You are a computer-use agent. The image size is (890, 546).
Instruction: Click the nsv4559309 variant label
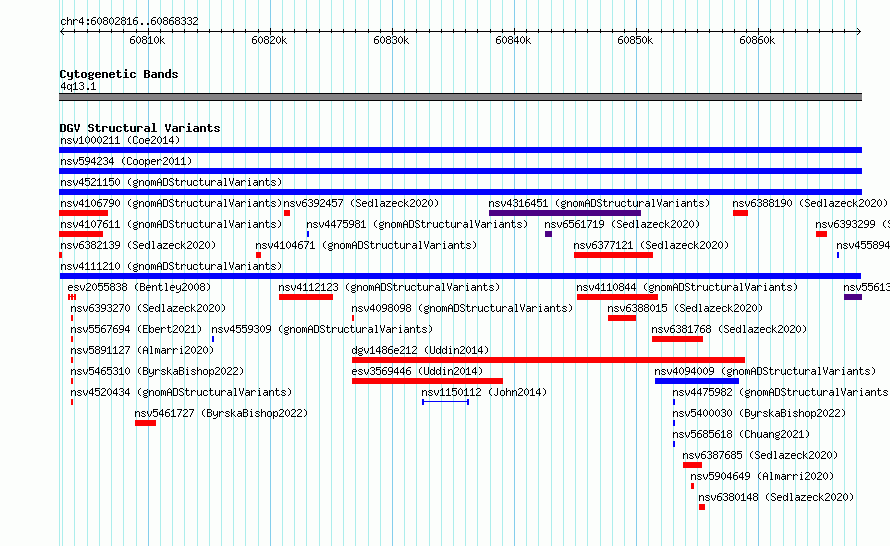pyautogui.click(x=322, y=329)
